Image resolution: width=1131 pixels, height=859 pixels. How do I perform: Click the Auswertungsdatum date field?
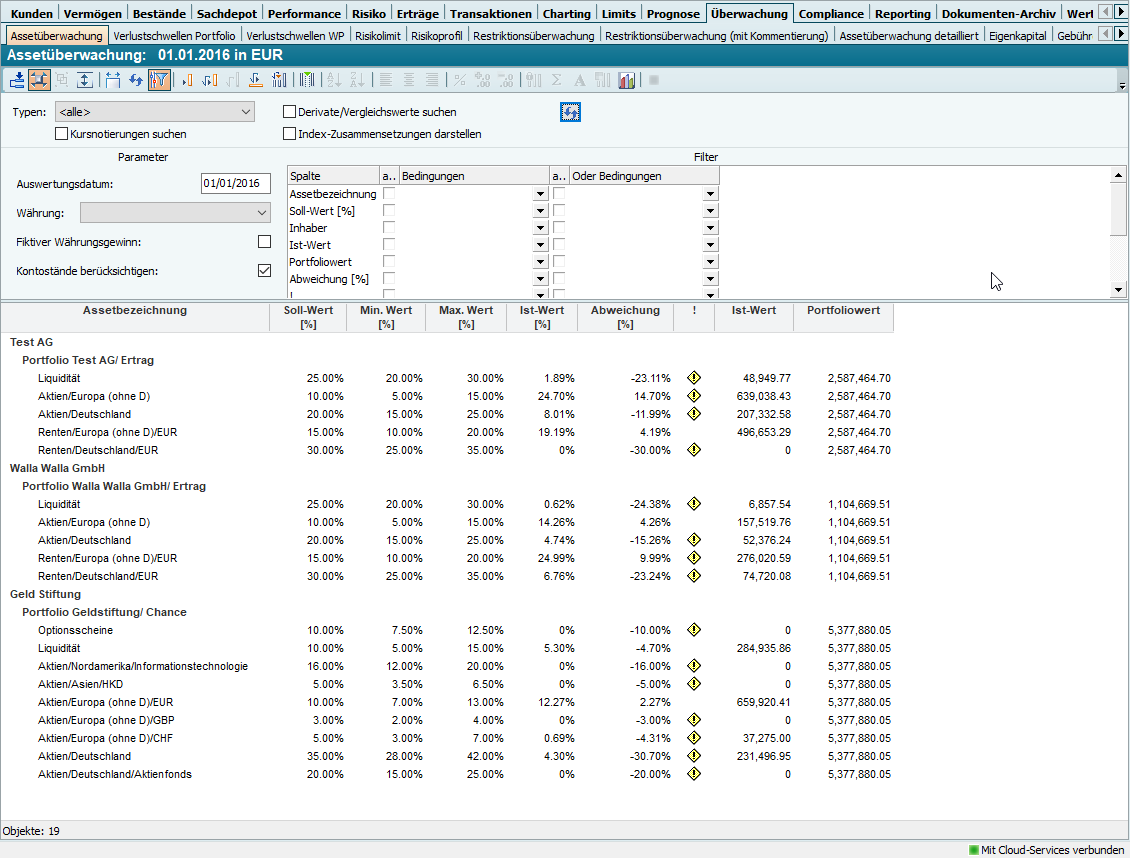point(235,184)
